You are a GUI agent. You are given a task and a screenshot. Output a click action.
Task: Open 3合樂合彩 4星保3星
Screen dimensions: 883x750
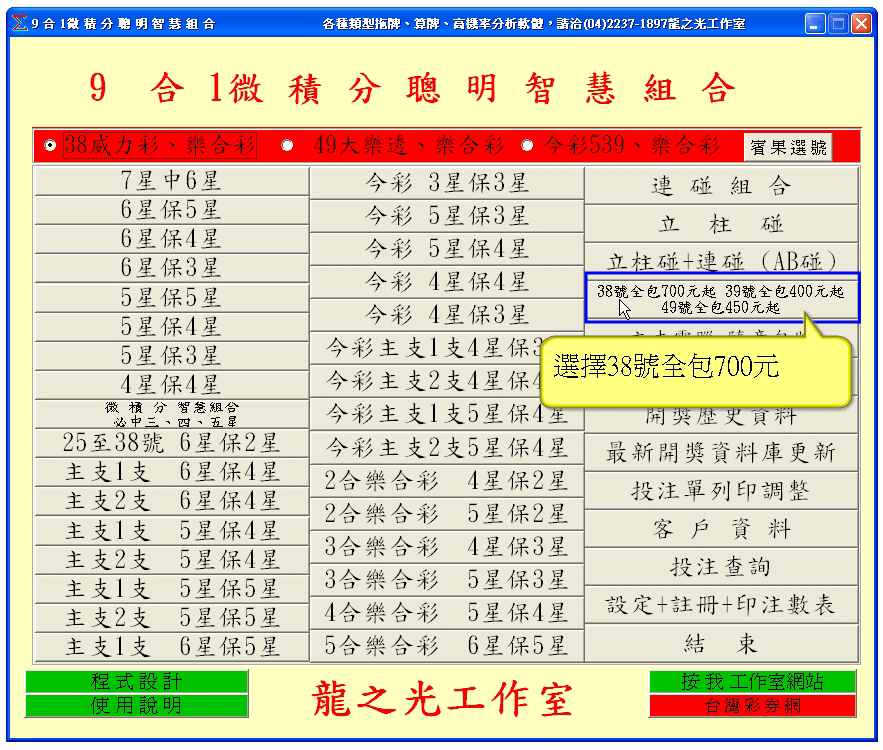coord(447,547)
